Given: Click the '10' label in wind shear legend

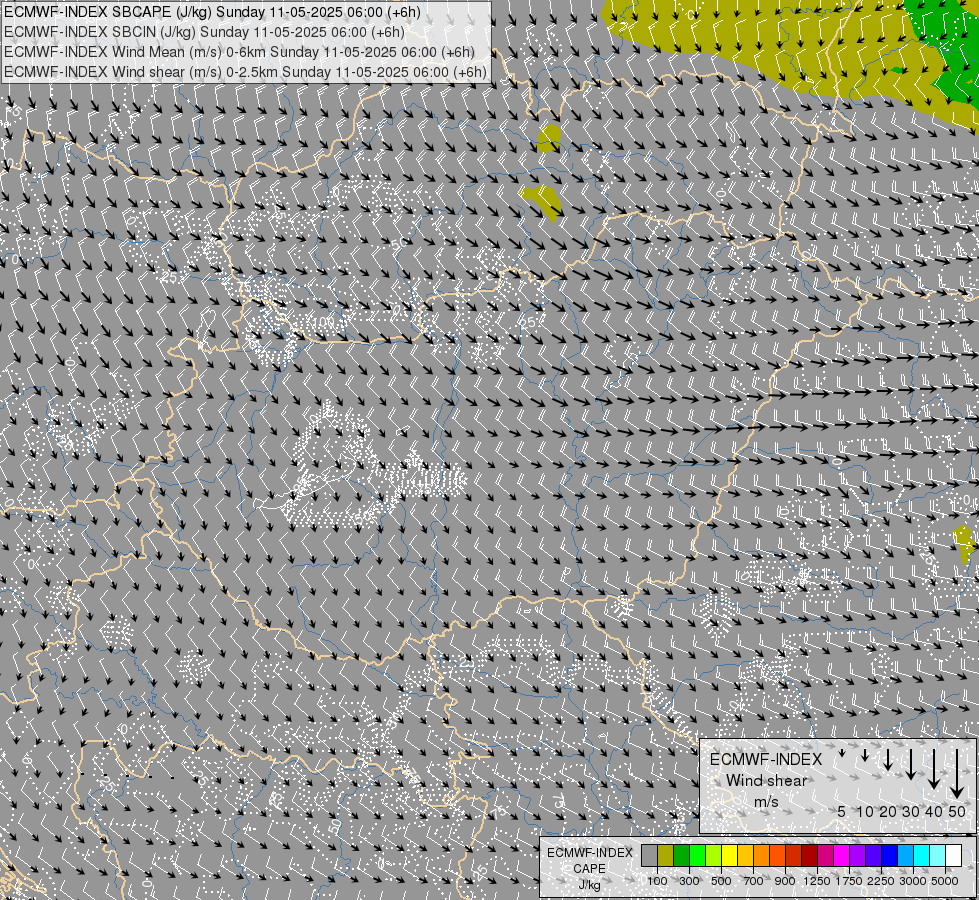Looking at the screenshot, I should point(865,811).
